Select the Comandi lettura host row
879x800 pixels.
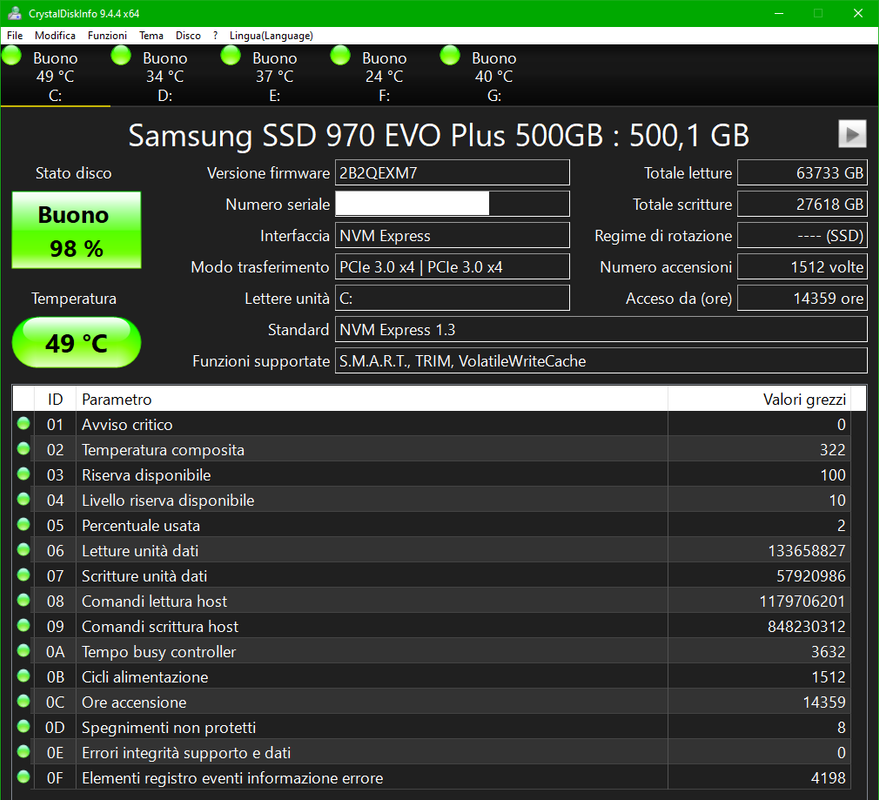431,601
